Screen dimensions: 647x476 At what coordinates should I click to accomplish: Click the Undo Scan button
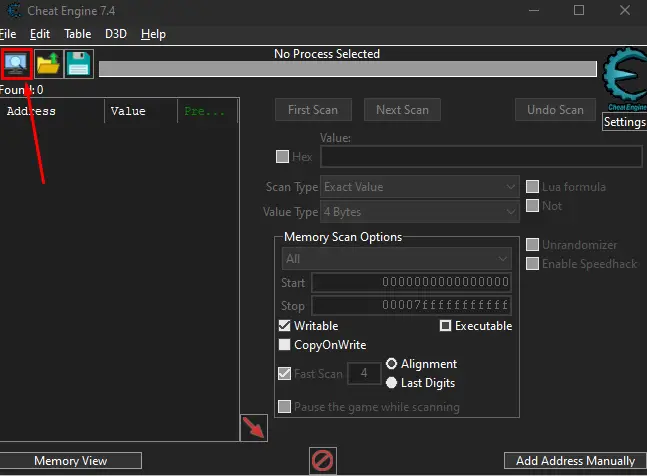click(x=555, y=110)
